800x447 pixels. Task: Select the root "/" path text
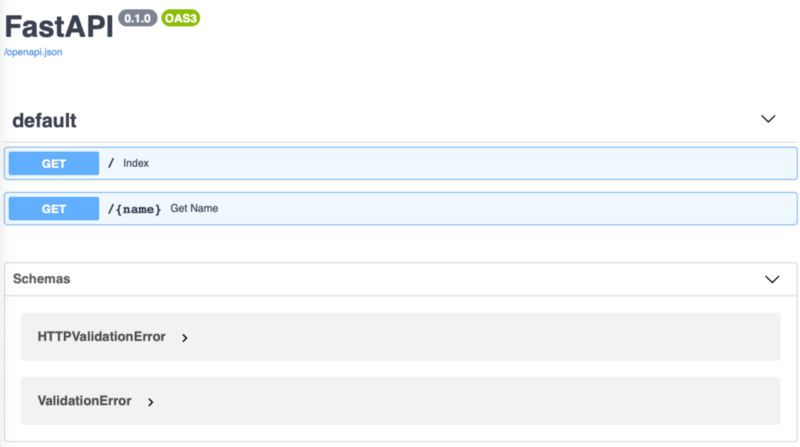tap(111, 163)
